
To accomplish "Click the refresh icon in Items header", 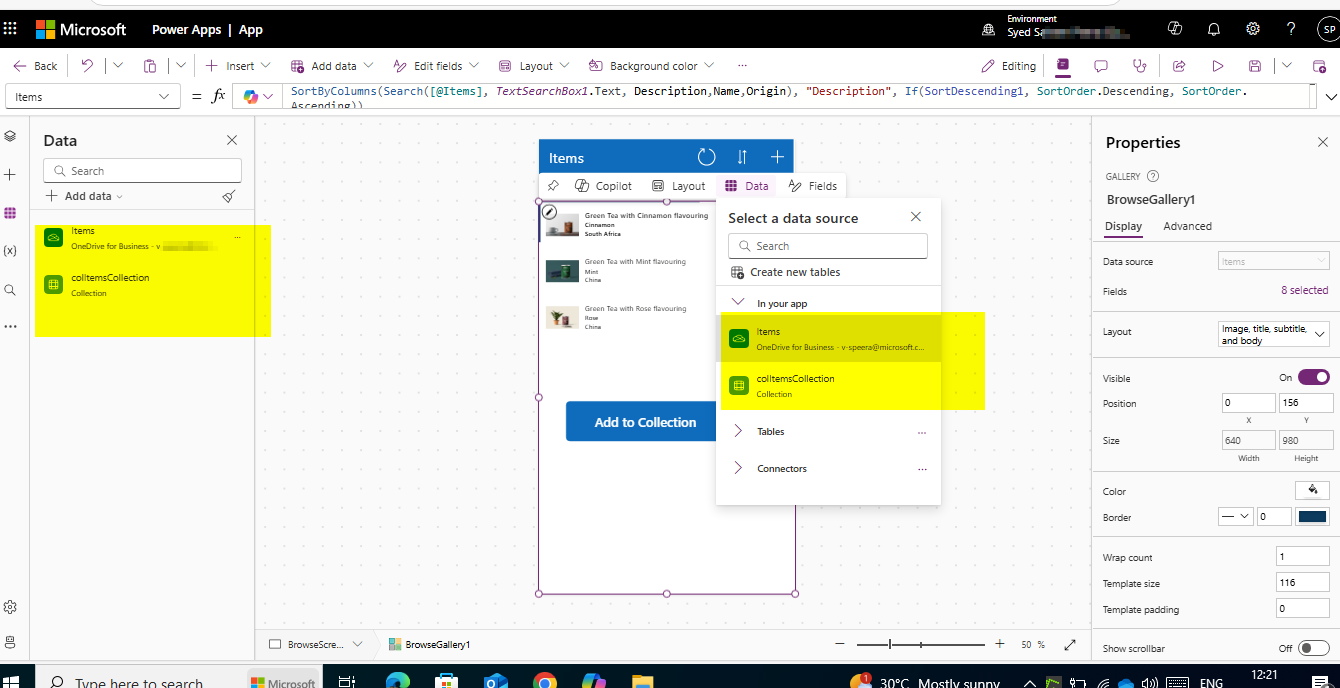I will coord(706,157).
